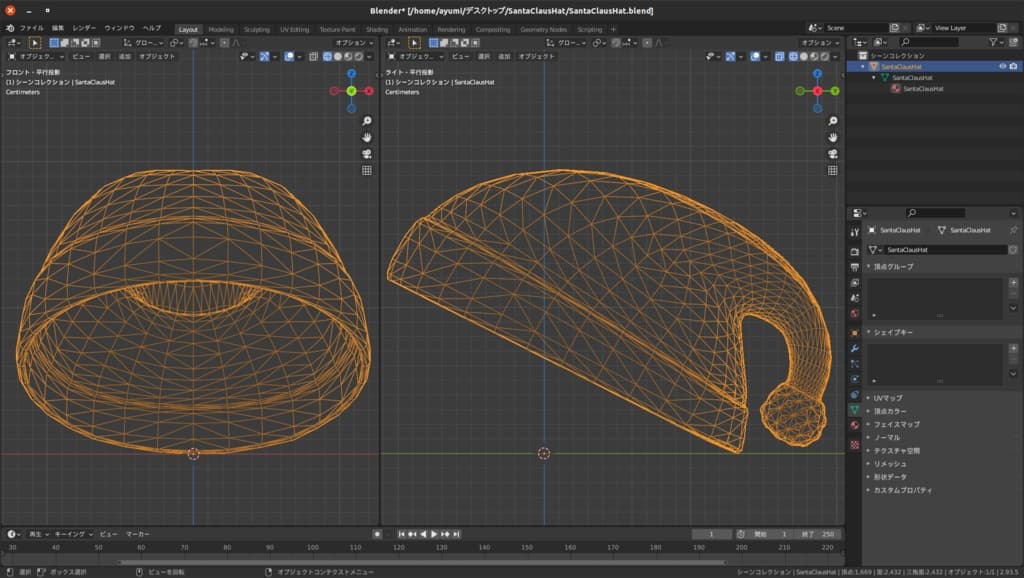Screen dimensions: 1024x578
Task: Open the Object Data properties green triangle tab
Action: click(x=855, y=410)
